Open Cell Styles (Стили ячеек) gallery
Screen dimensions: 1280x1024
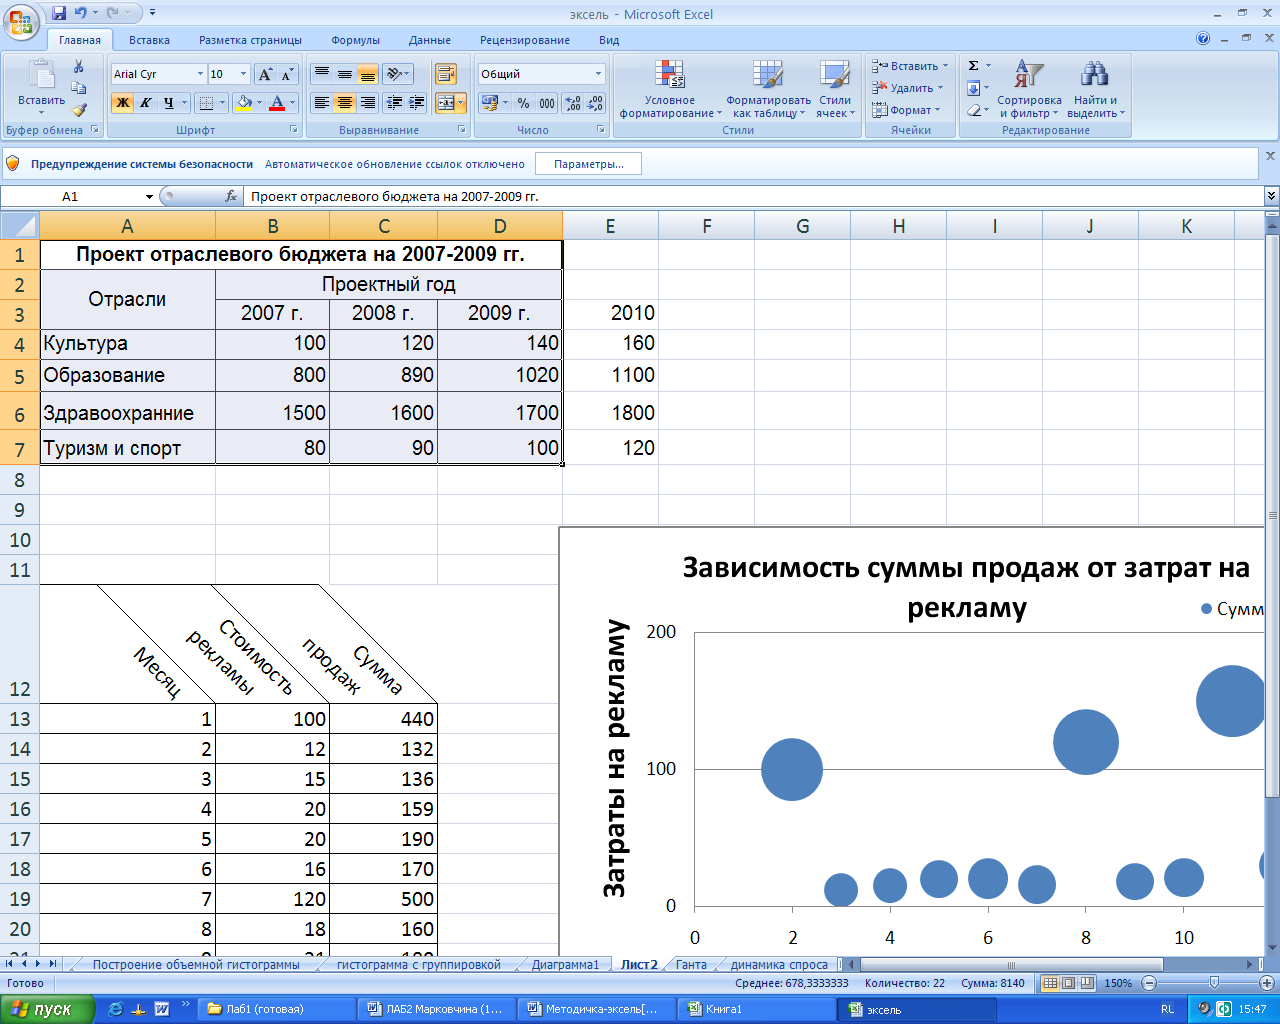pyautogui.click(x=835, y=89)
